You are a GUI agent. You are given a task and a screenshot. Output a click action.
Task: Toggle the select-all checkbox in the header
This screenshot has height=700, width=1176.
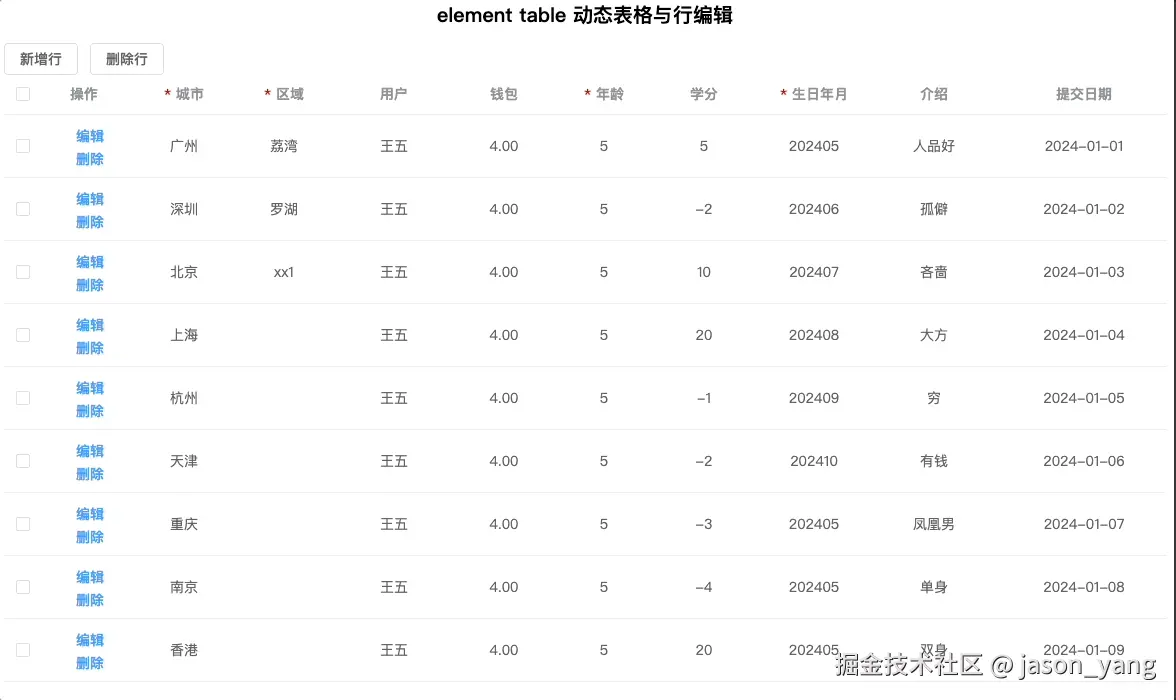(22, 93)
